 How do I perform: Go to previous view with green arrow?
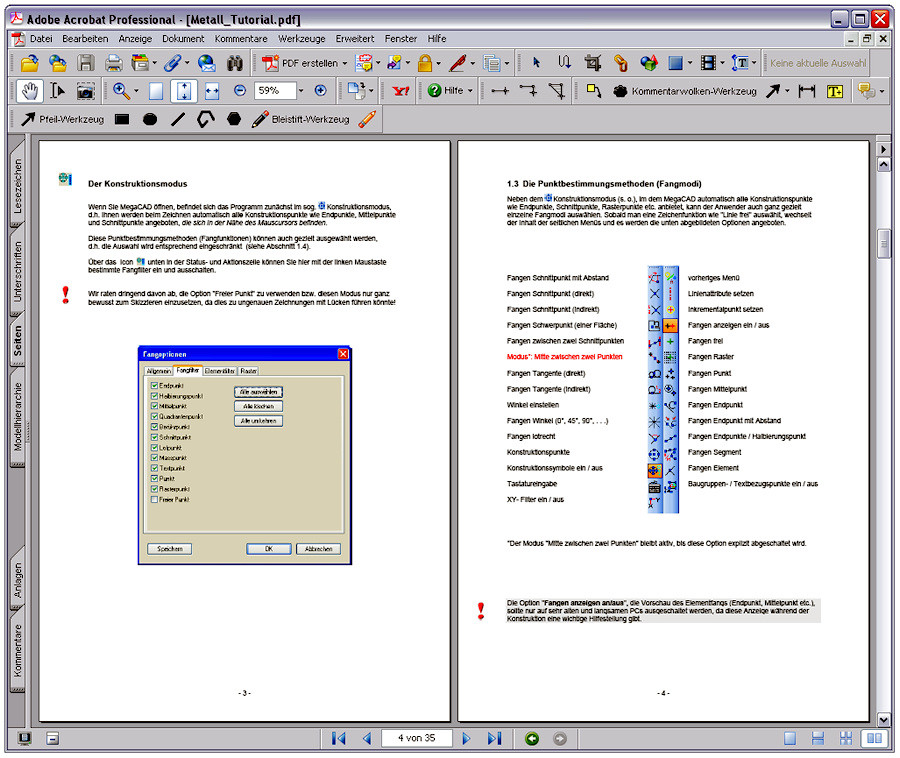532,738
